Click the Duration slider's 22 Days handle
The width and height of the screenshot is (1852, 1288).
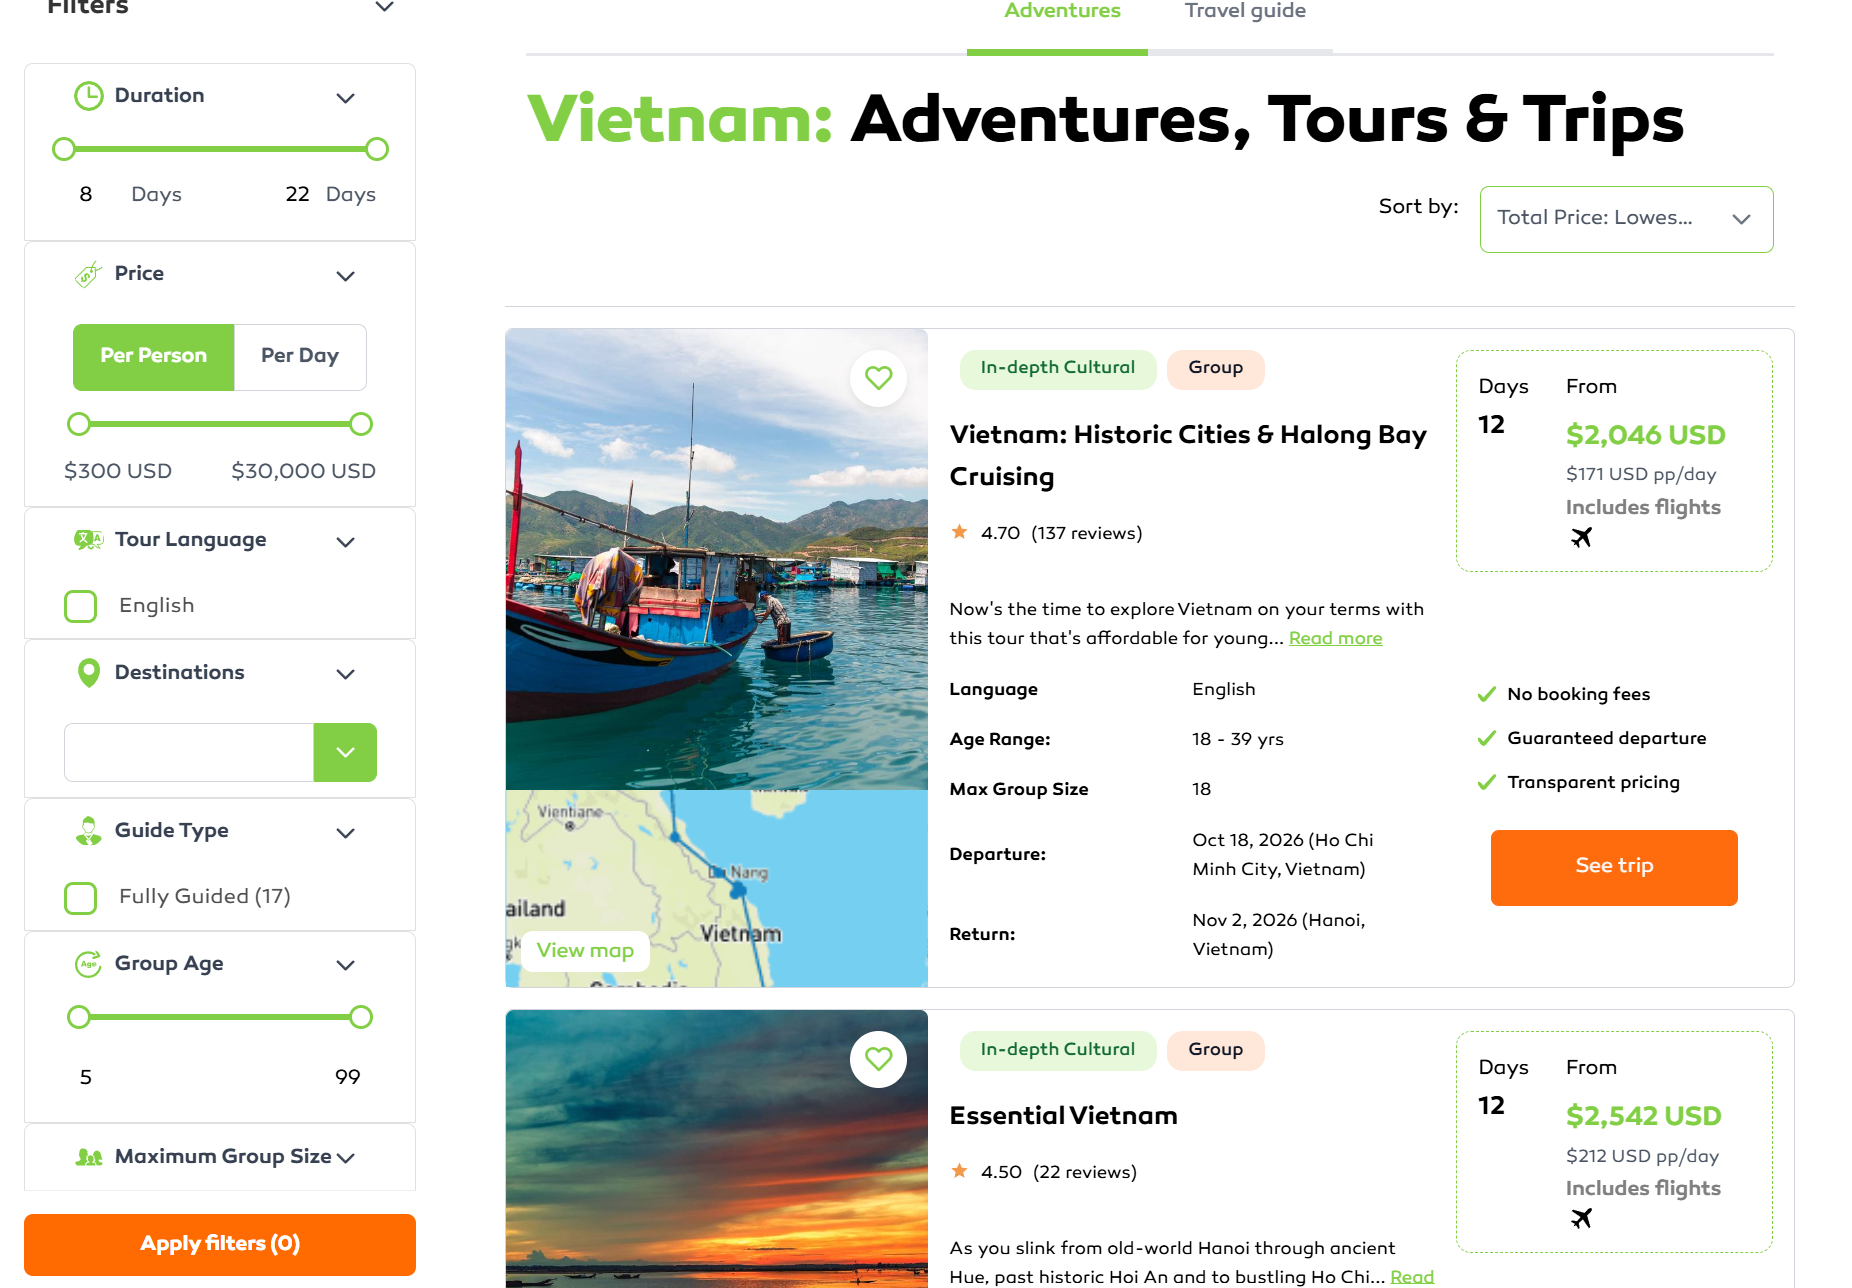(377, 149)
